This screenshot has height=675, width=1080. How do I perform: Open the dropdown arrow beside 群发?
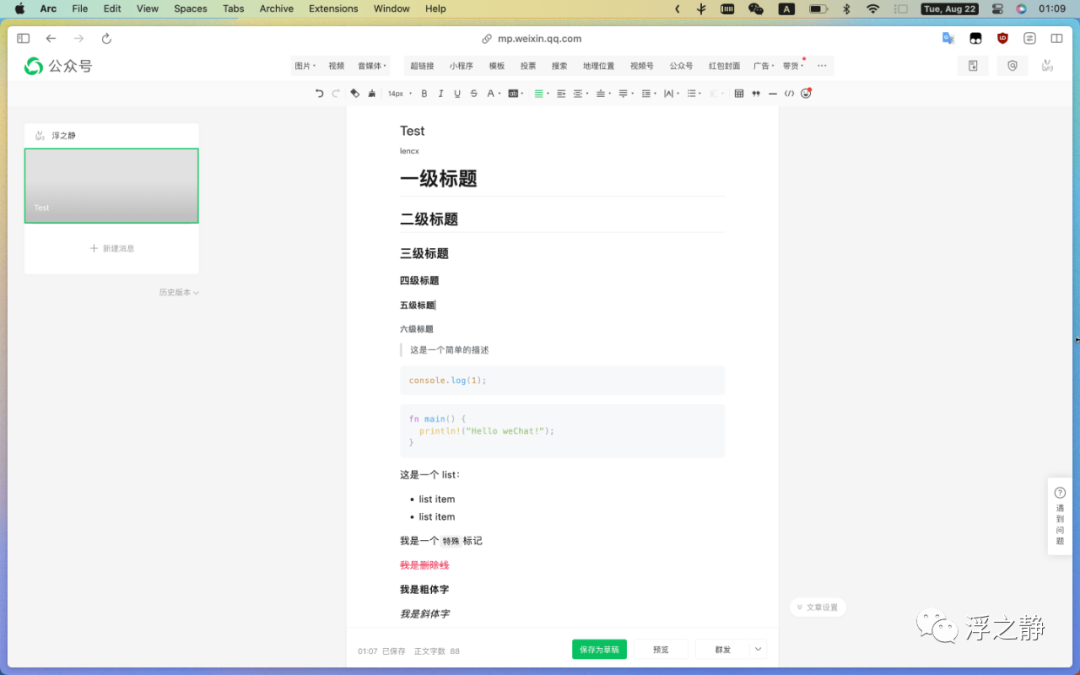pos(758,650)
